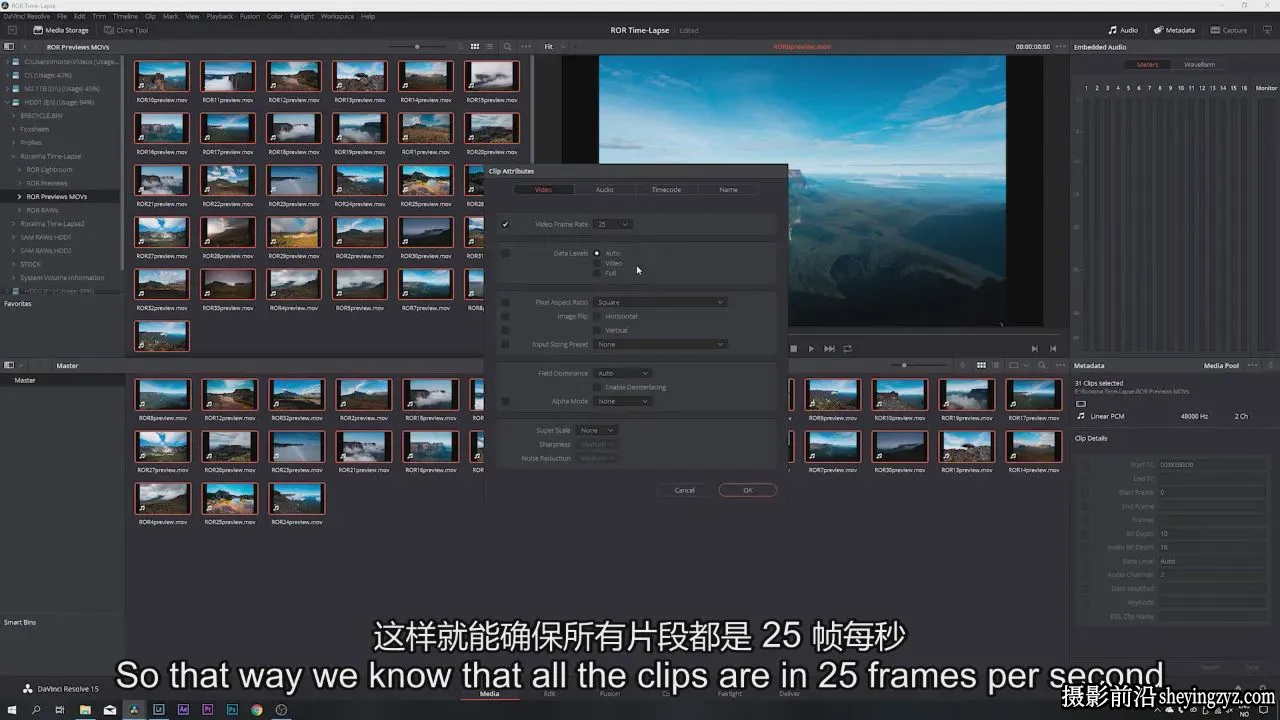Select the Auto data levels radio button
This screenshot has width=1280, height=720.
597,253
